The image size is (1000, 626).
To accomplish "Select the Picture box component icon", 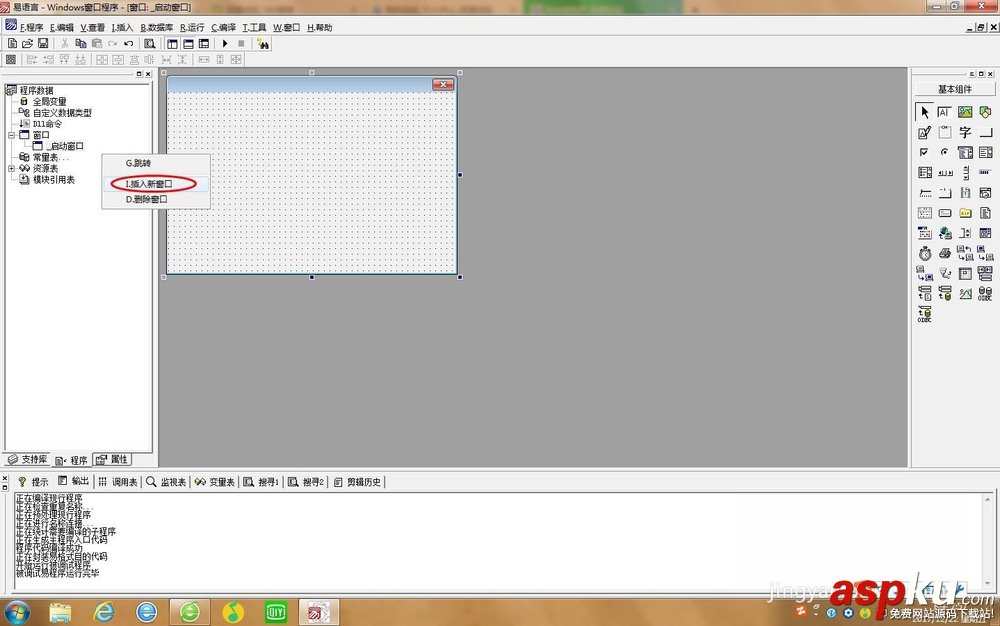I will click(x=965, y=112).
